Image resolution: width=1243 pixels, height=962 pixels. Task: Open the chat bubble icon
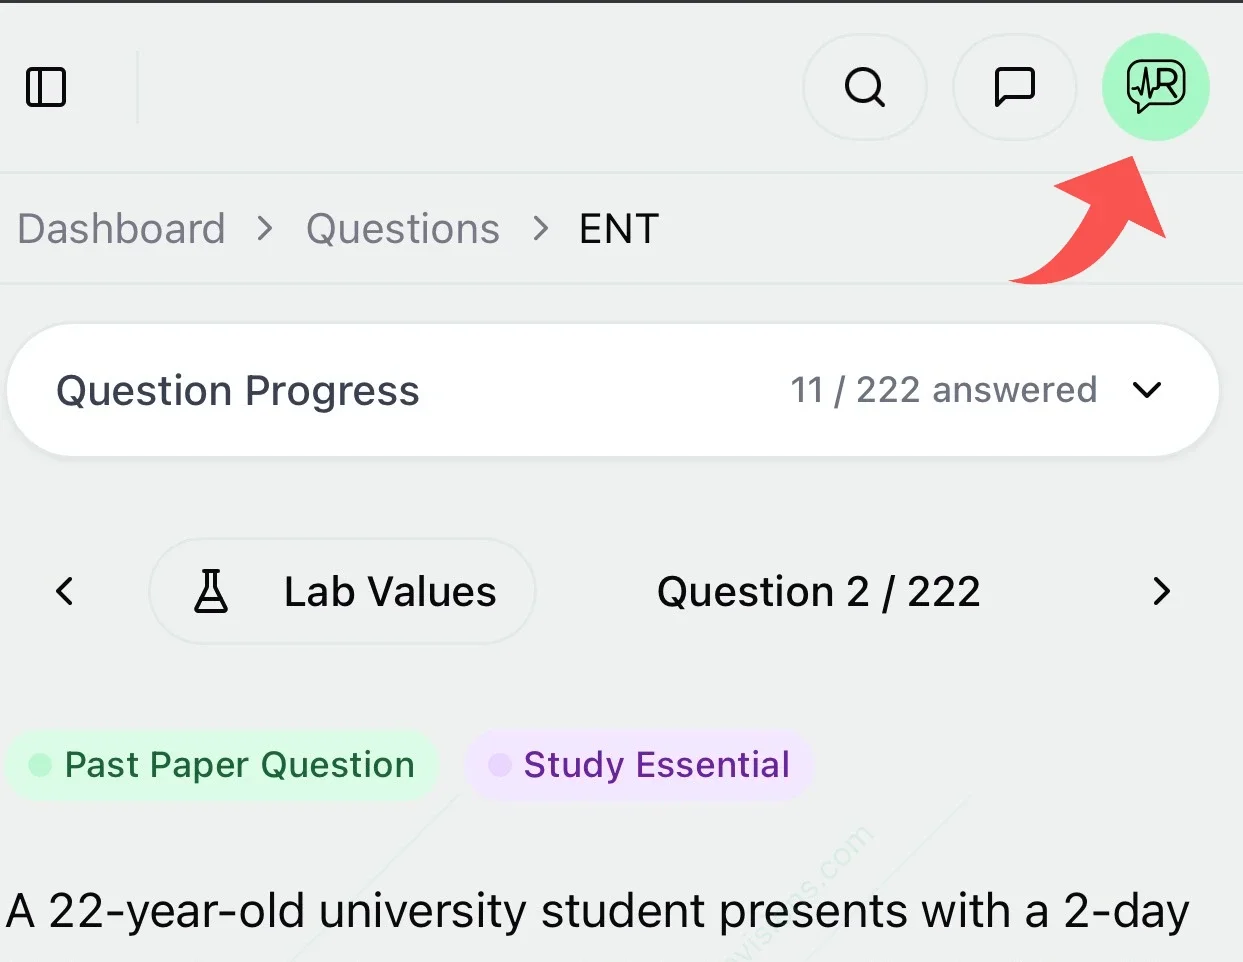click(1014, 87)
